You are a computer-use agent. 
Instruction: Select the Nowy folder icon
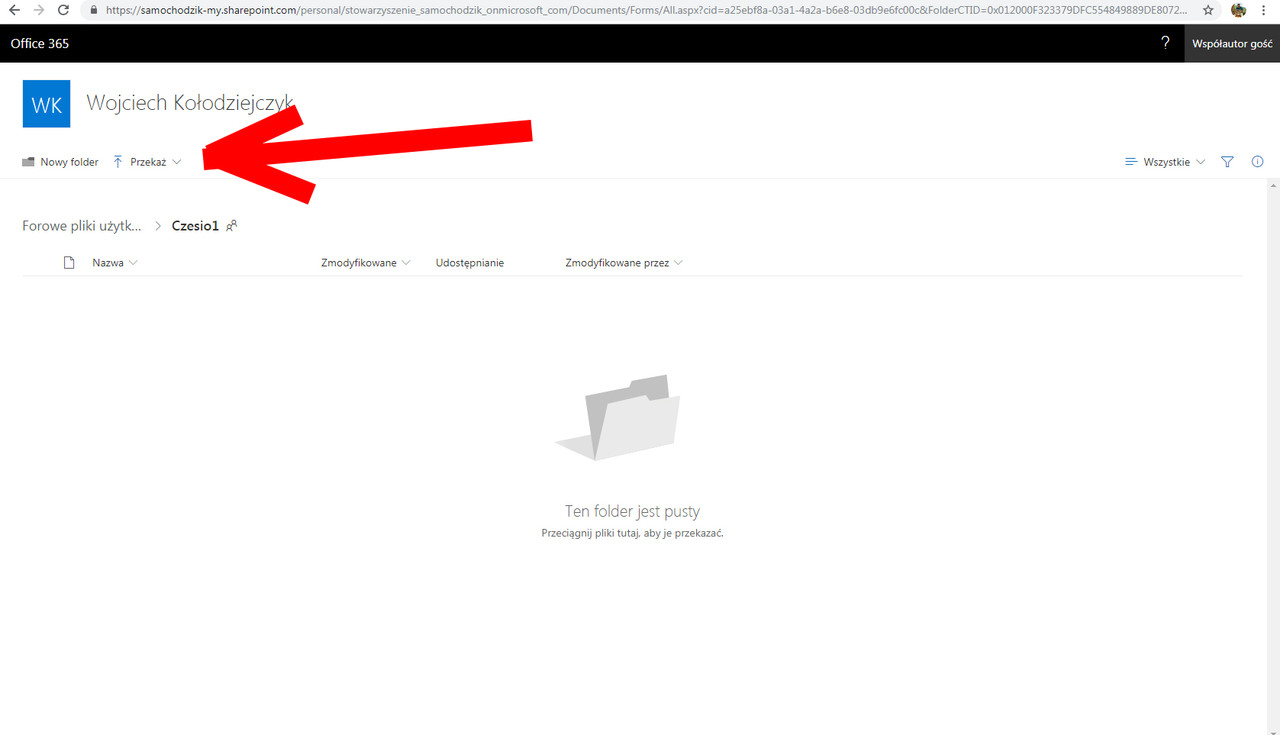click(27, 161)
